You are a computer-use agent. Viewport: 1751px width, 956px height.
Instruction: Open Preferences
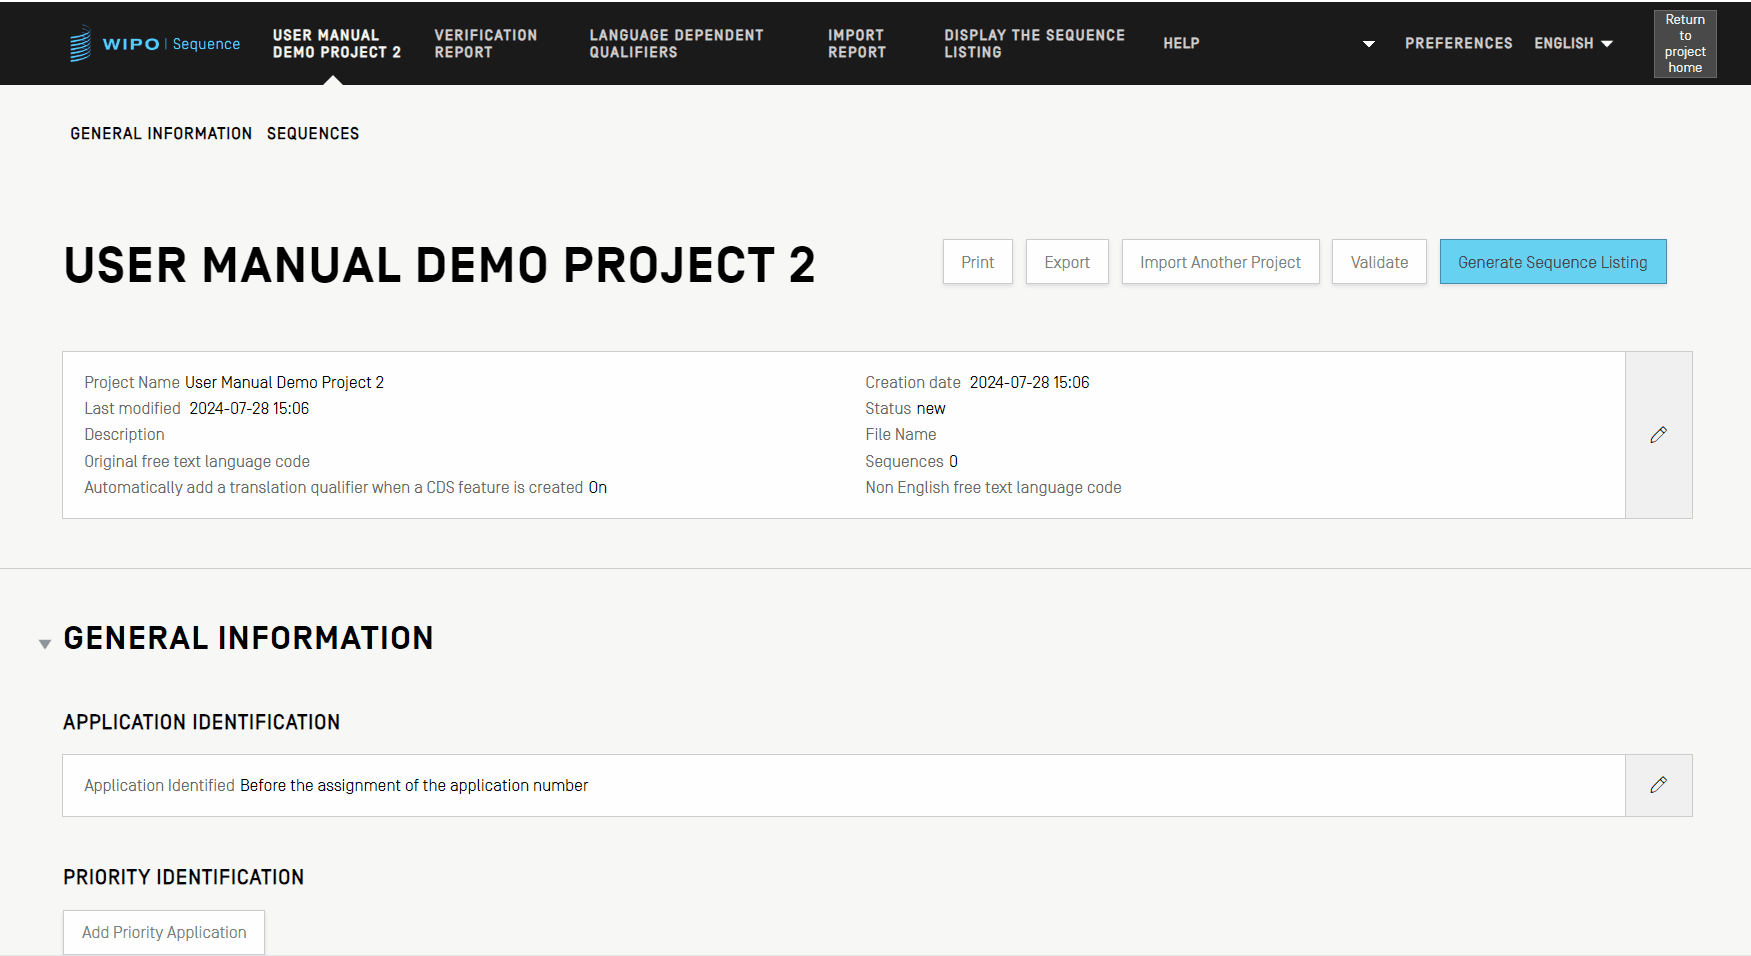[1458, 44]
